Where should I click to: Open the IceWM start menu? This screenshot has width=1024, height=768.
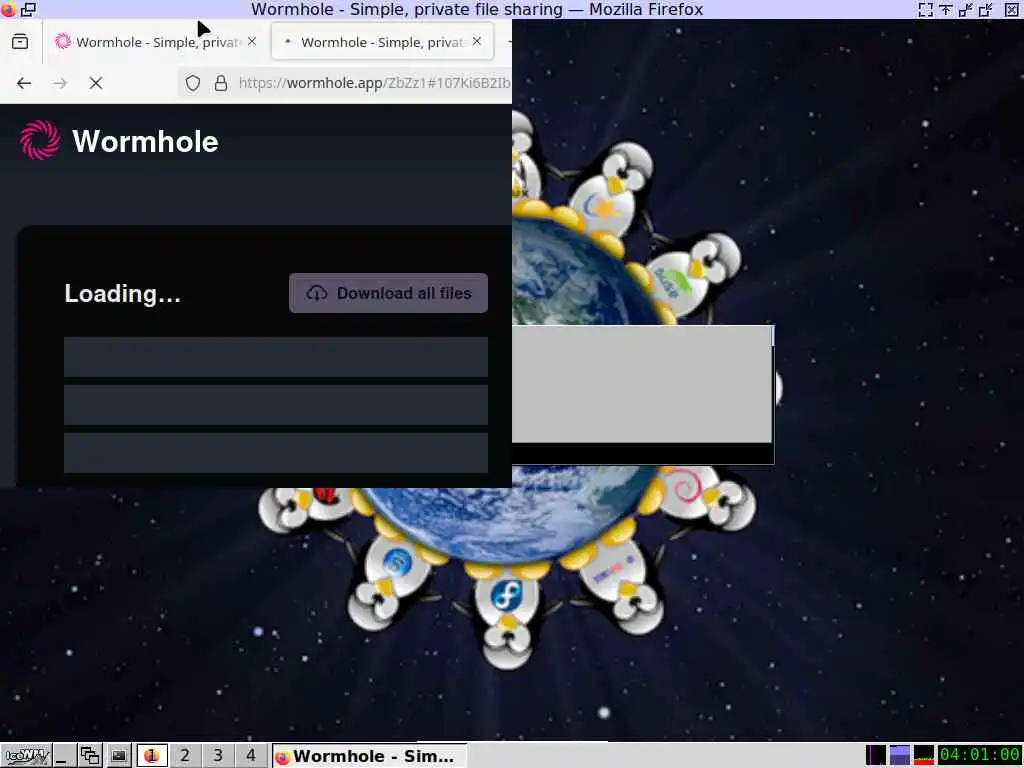coord(25,756)
